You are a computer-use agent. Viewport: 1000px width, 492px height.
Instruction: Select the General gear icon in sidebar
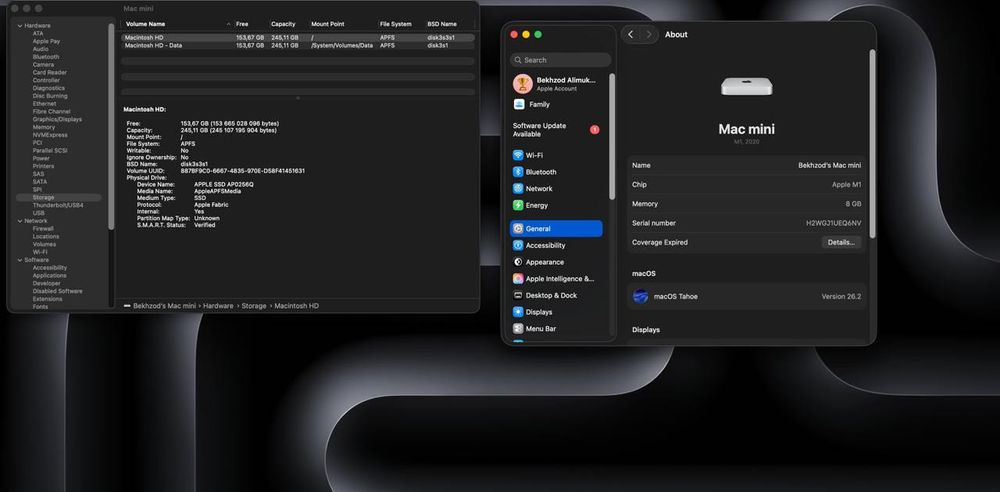[x=518, y=228]
